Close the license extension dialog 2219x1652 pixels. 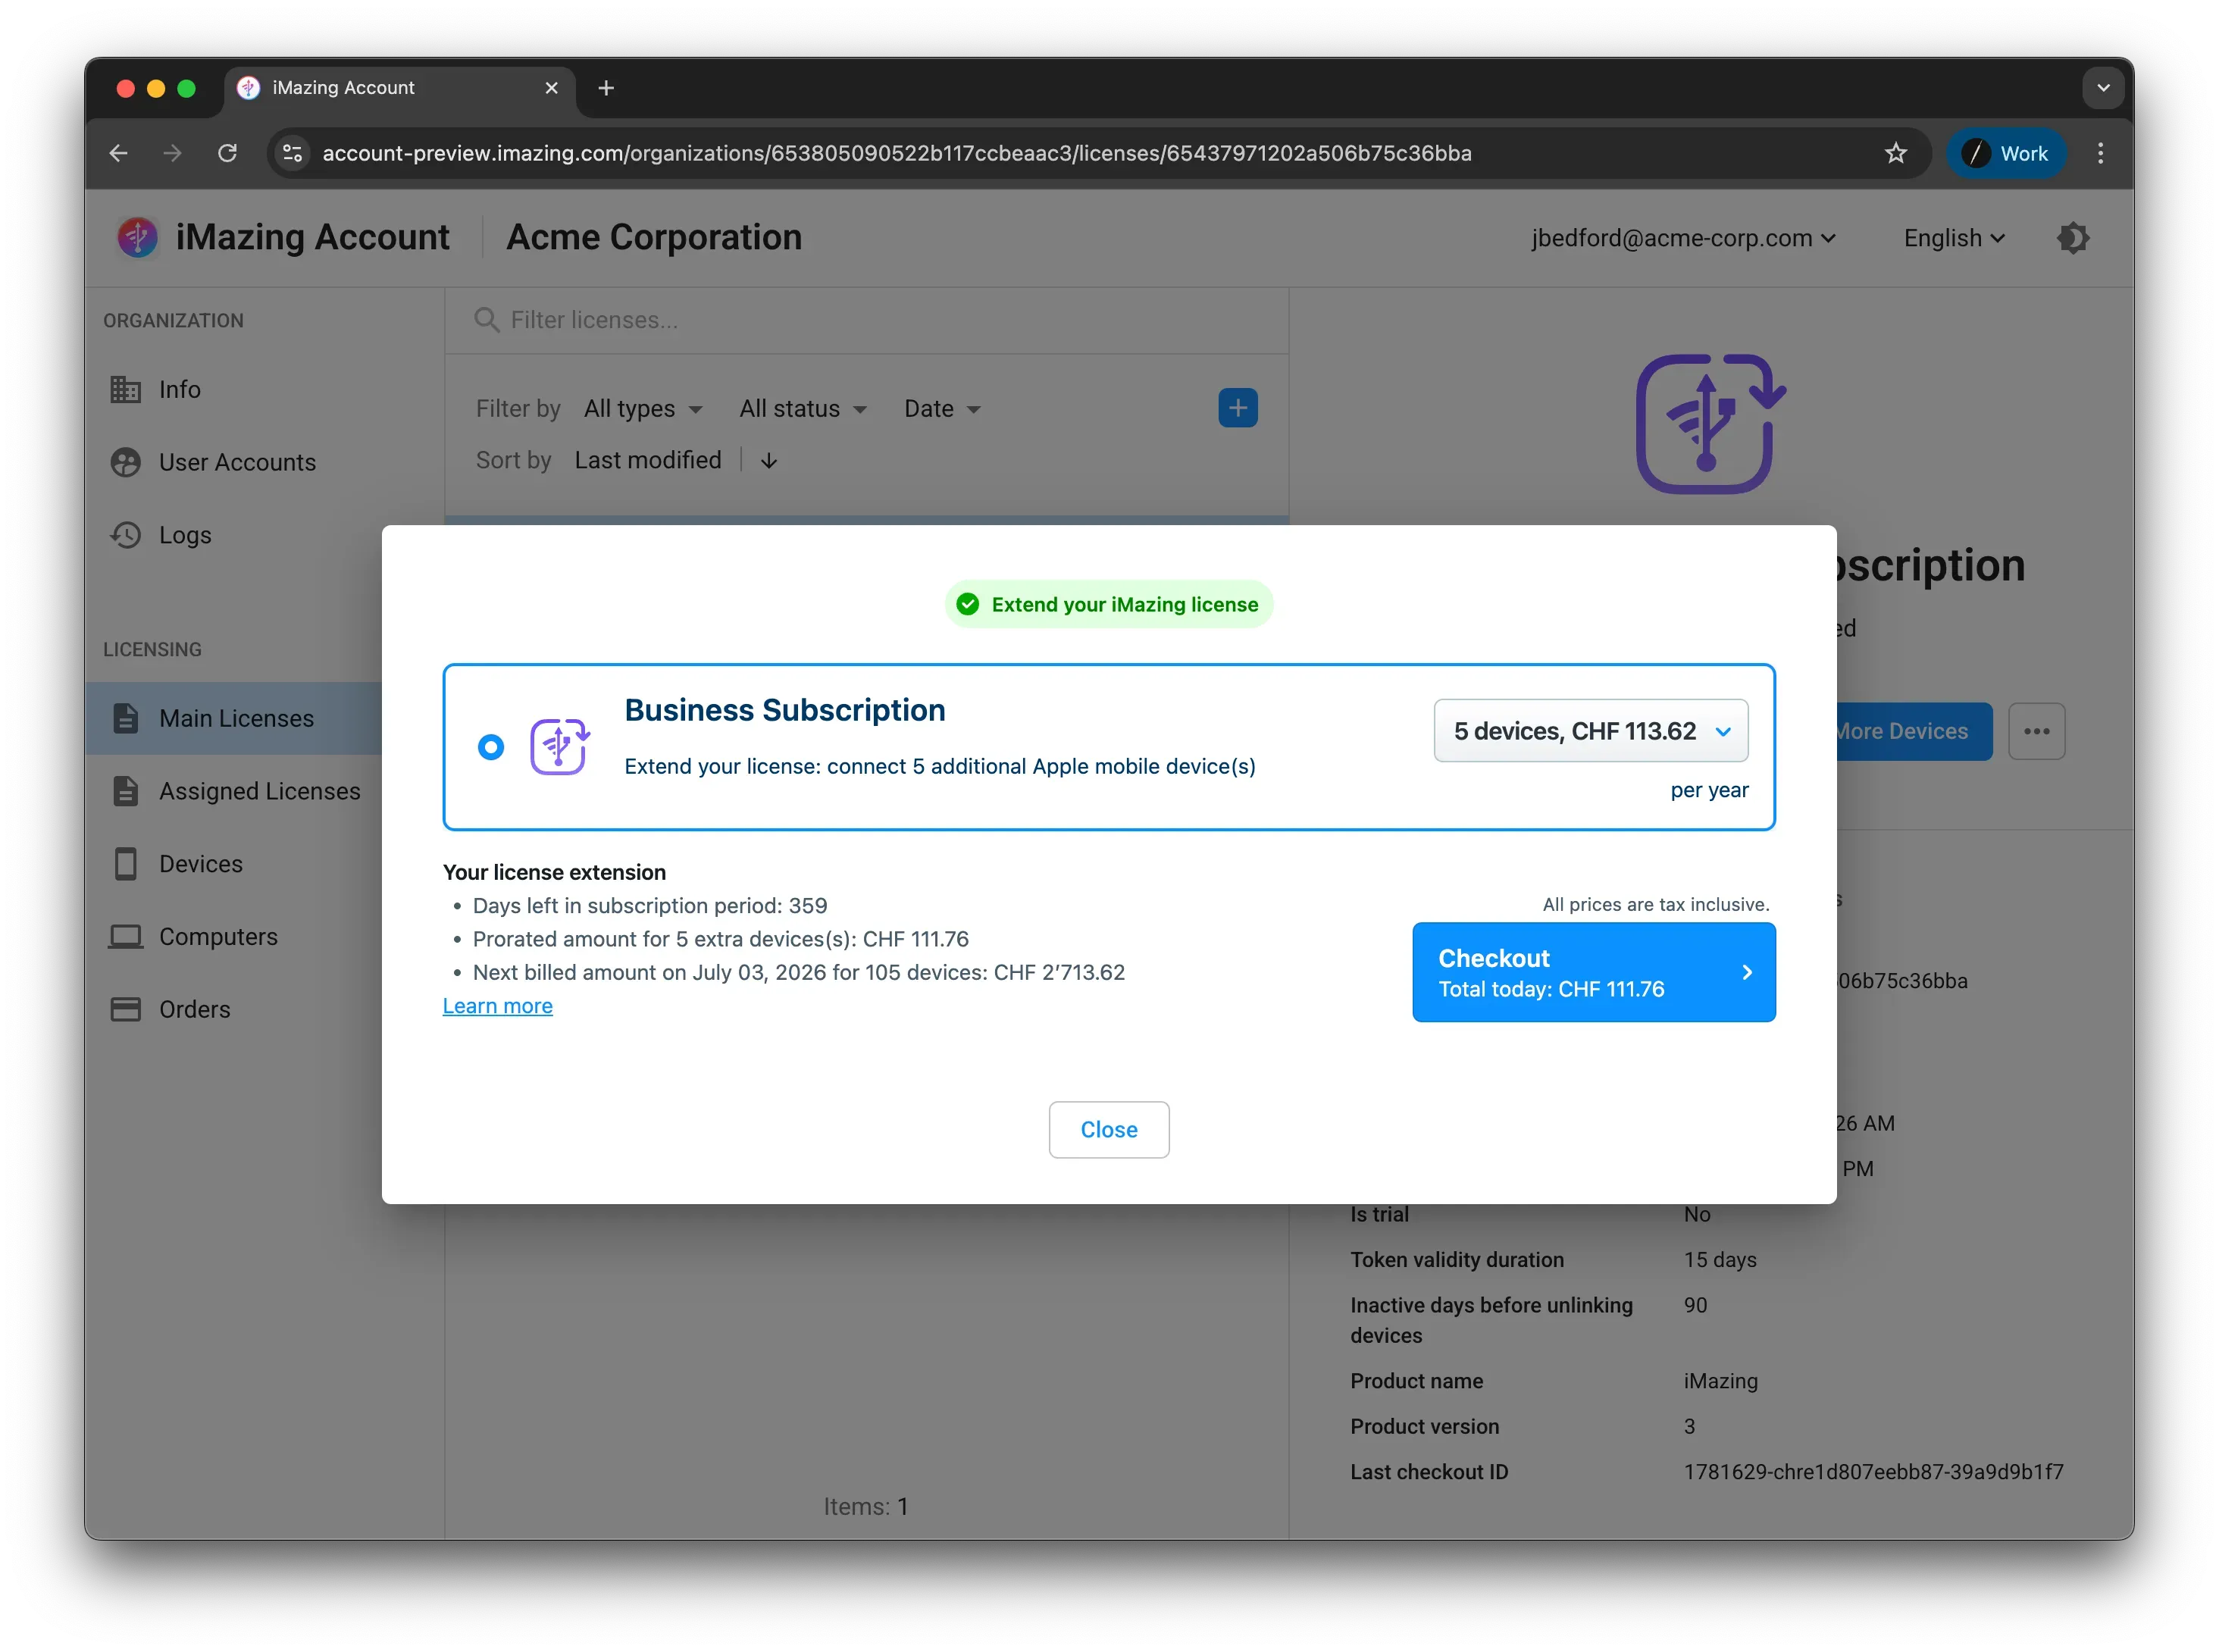click(1108, 1130)
